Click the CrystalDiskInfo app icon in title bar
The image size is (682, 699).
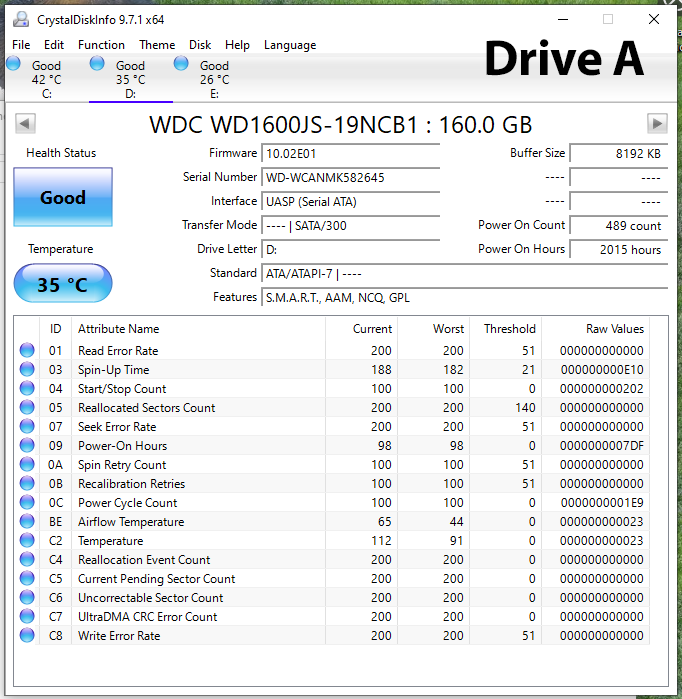tap(21, 20)
